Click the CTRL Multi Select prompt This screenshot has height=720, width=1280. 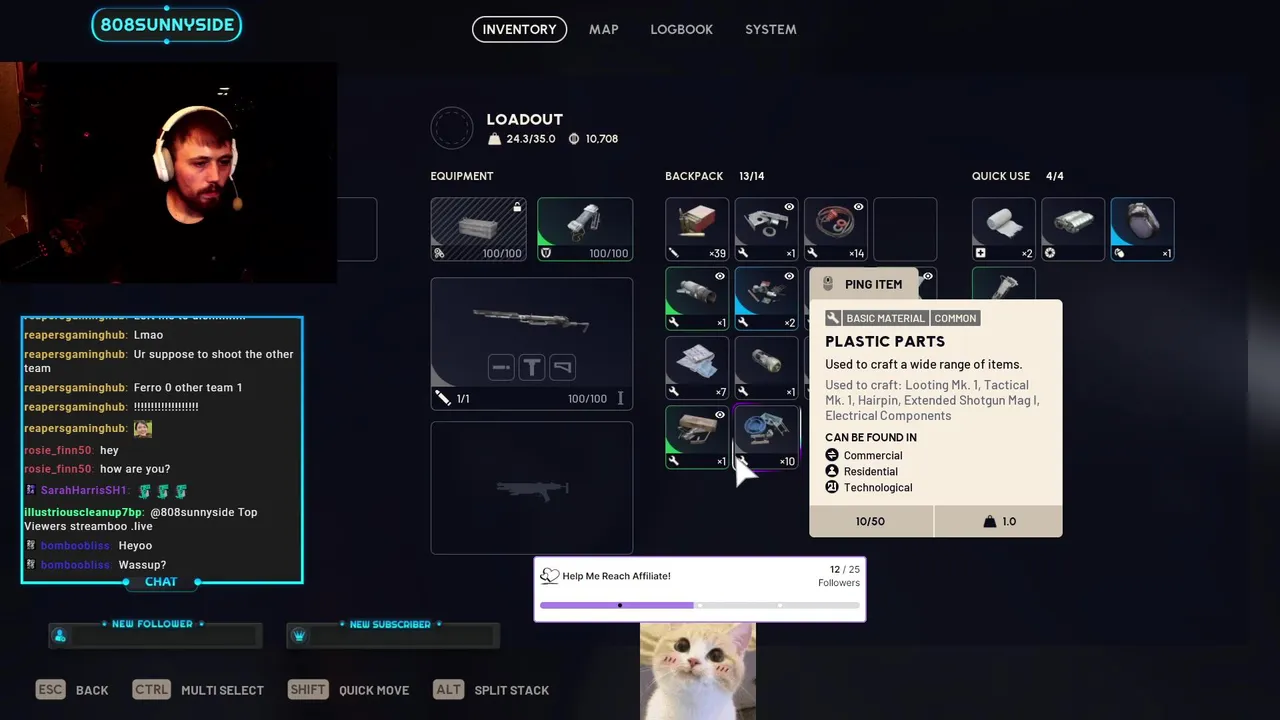198,690
